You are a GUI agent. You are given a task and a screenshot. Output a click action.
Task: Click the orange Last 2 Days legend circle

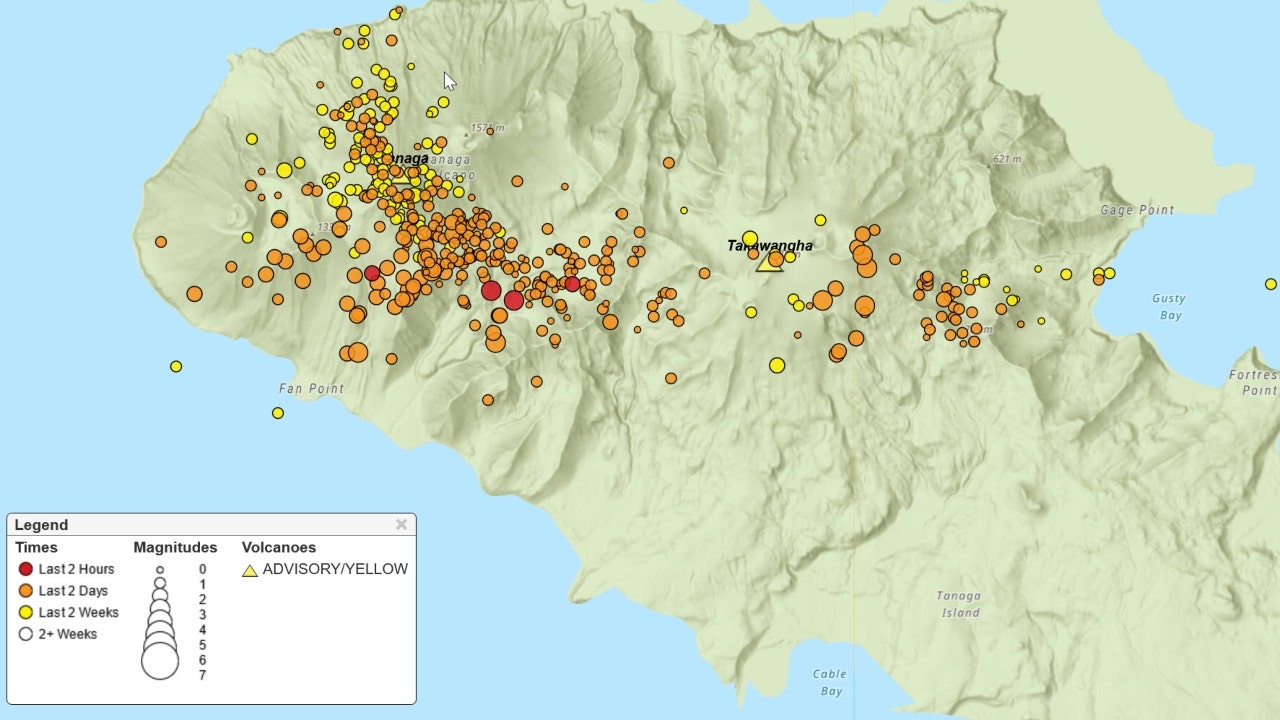coord(26,591)
